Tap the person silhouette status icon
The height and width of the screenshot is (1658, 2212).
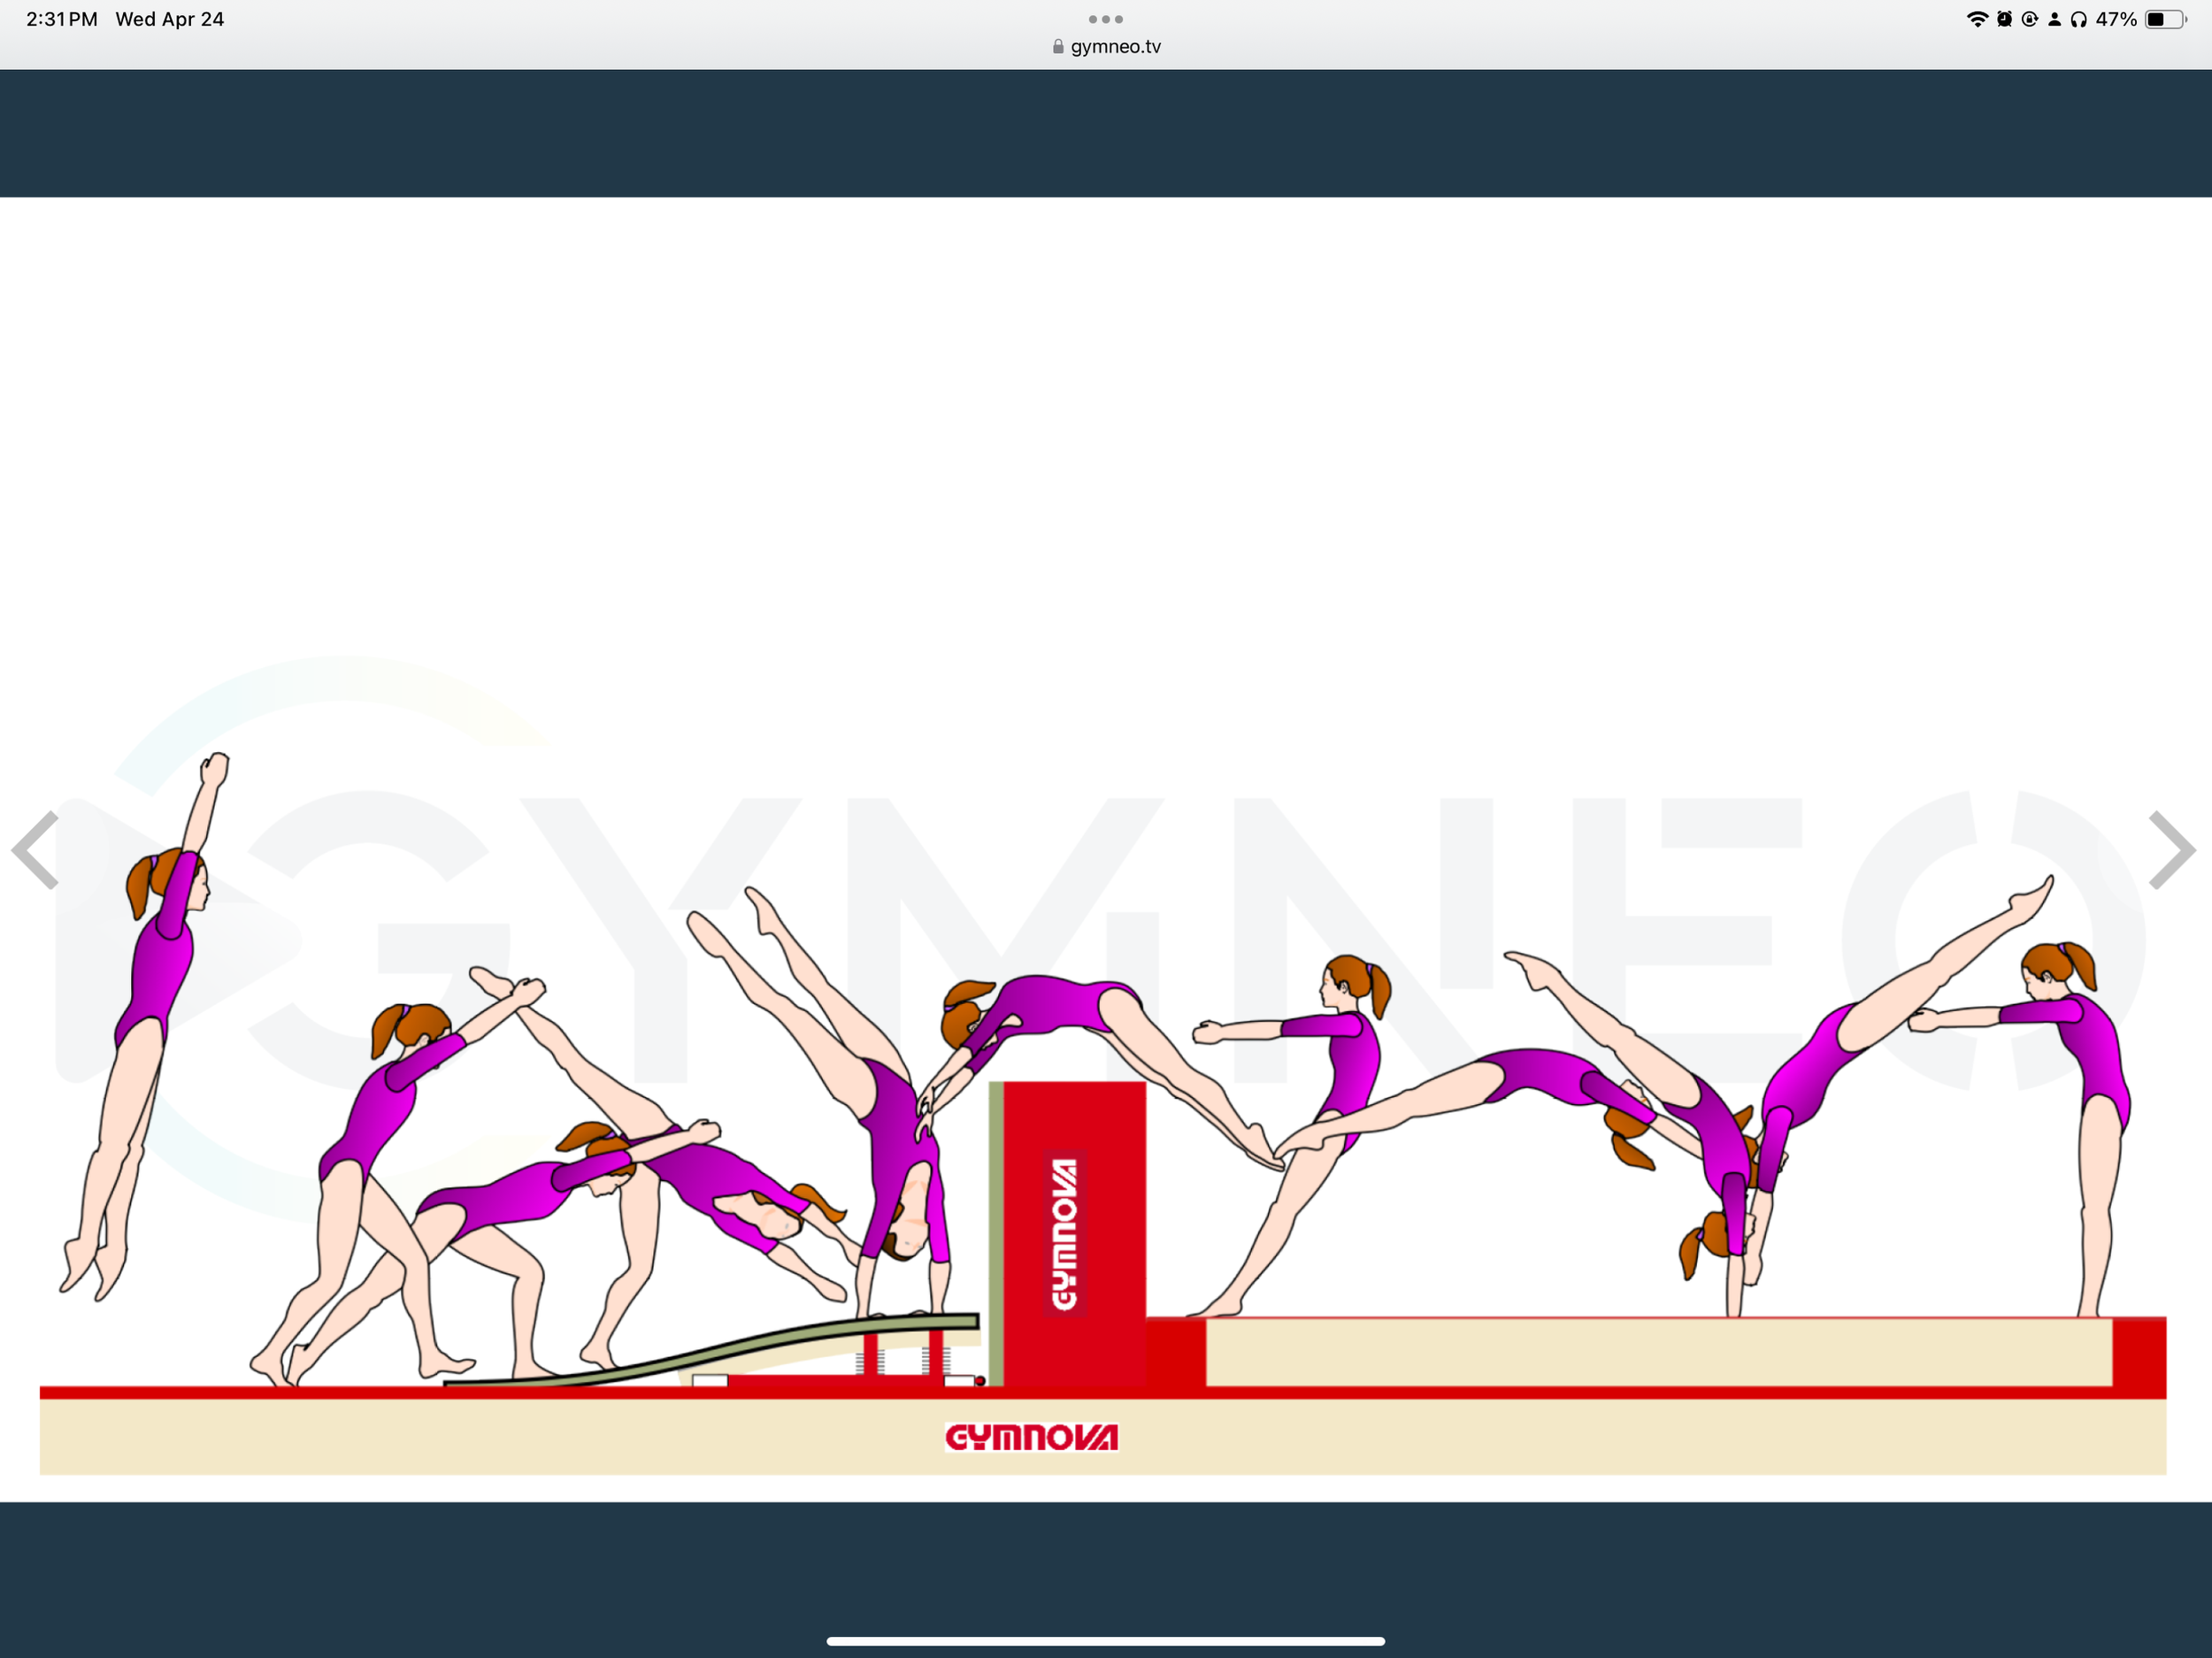2054,19
